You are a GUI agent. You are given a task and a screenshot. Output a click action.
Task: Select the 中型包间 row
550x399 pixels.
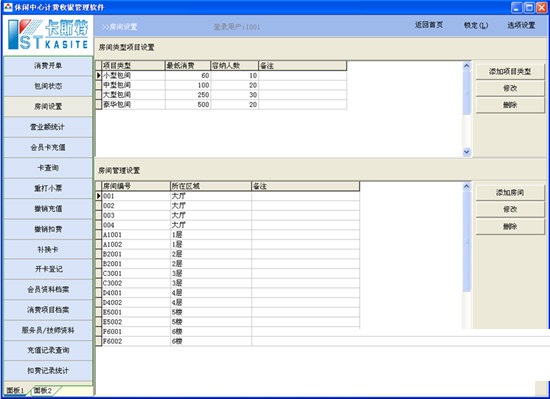(221, 85)
